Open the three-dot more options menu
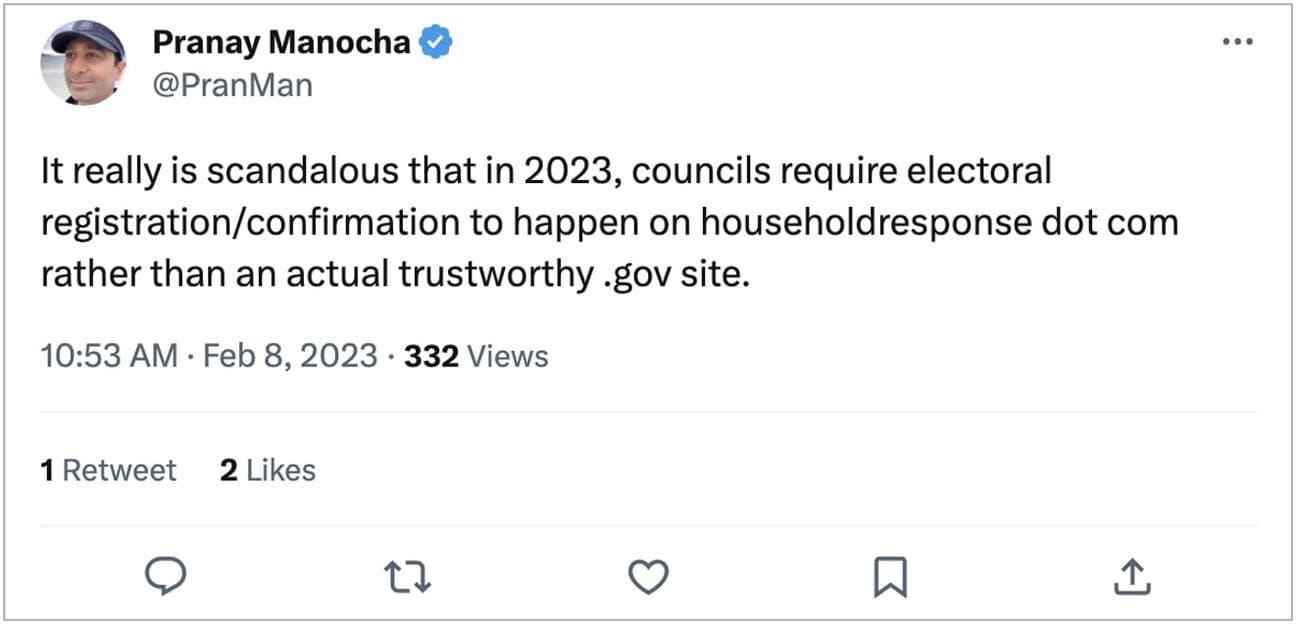Image resolution: width=1300 pixels, height=627 pixels. 1238,42
